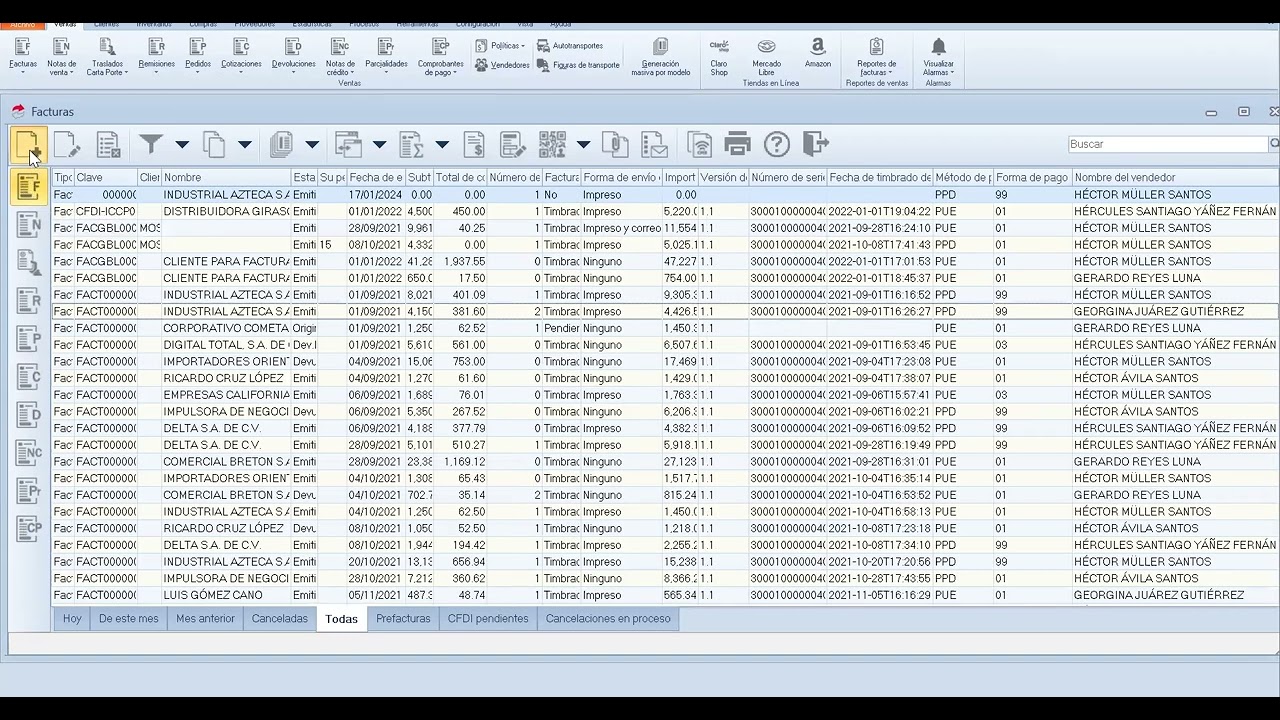Expand the filter tool dropdown arrow

[182, 144]
